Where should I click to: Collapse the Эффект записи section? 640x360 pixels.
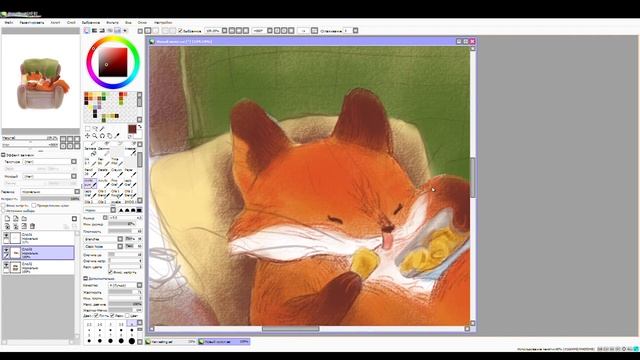(3, 155)
